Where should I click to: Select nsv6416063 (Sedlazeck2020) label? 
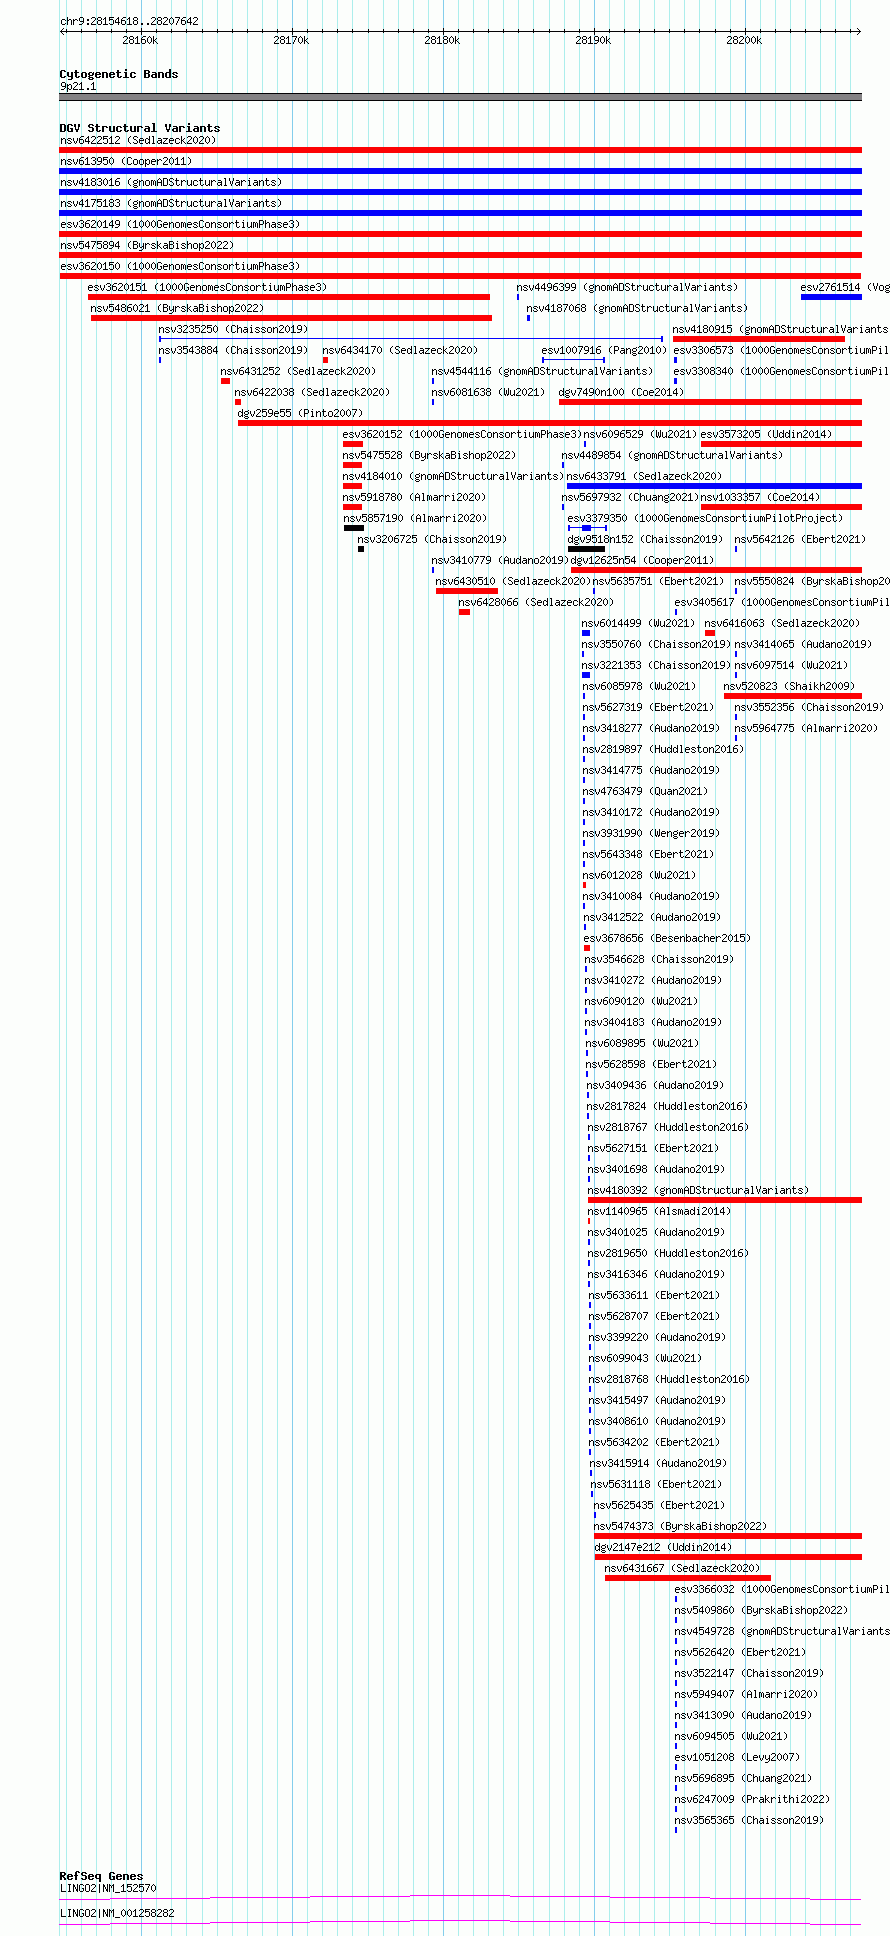point(782,623)
